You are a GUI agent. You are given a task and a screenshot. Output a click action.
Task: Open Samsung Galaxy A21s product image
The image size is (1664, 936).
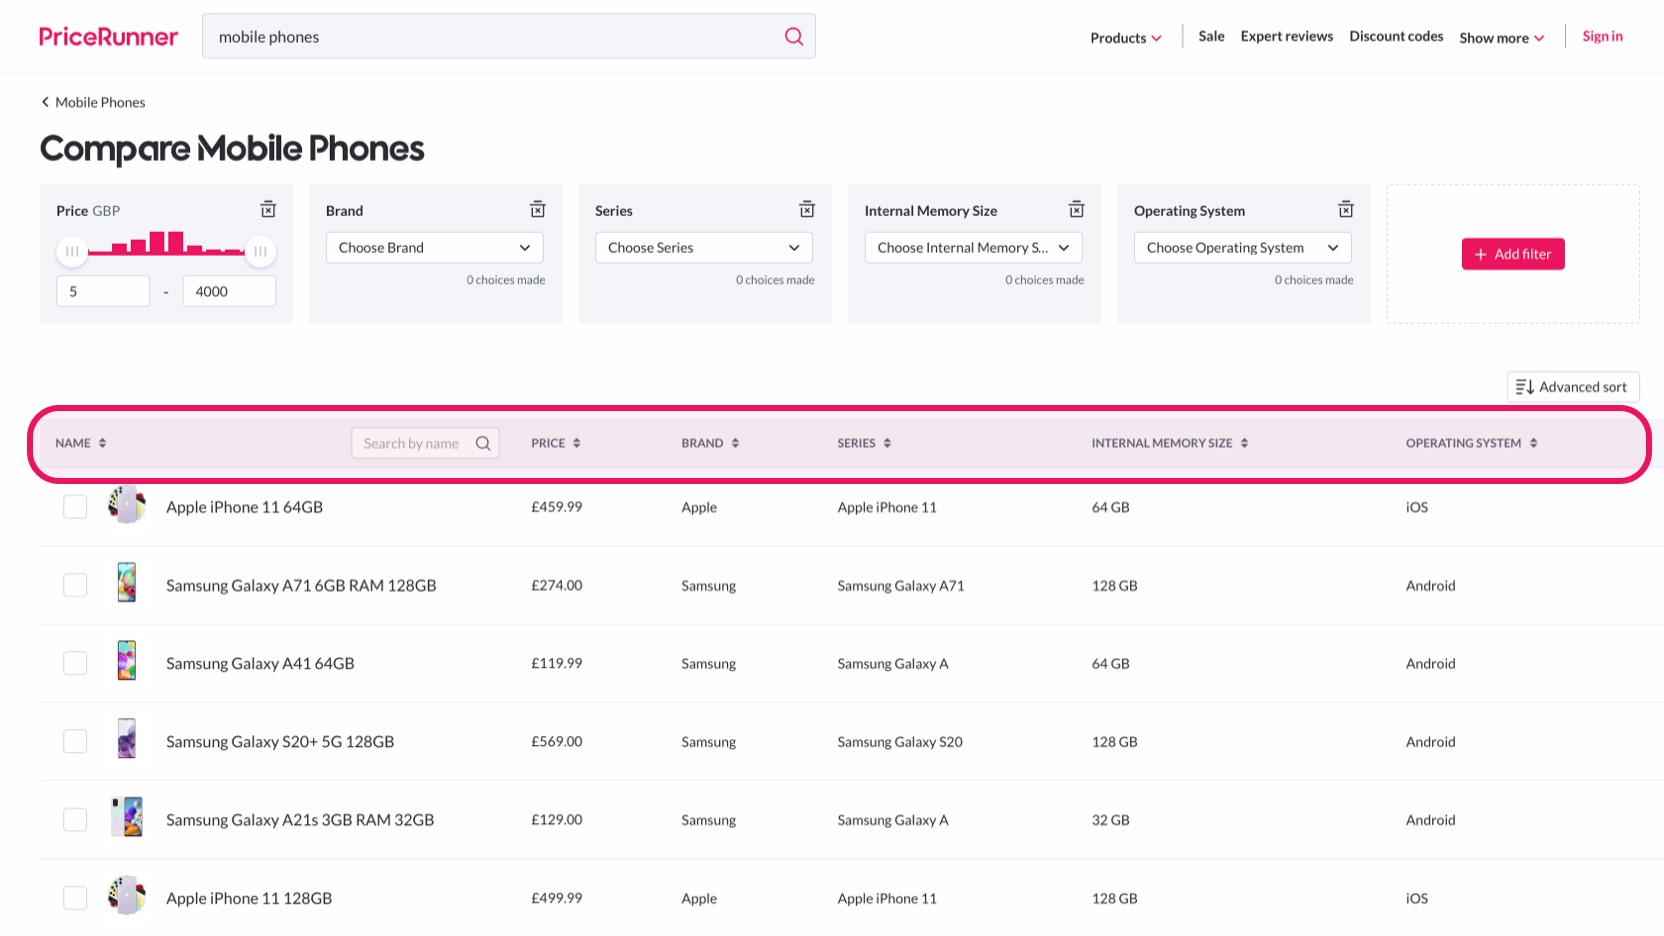[x=127, y=817]
